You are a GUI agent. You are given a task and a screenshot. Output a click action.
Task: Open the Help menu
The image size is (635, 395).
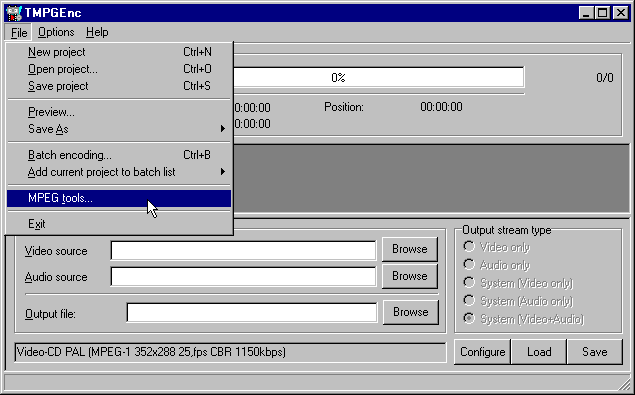pos(97,32)
